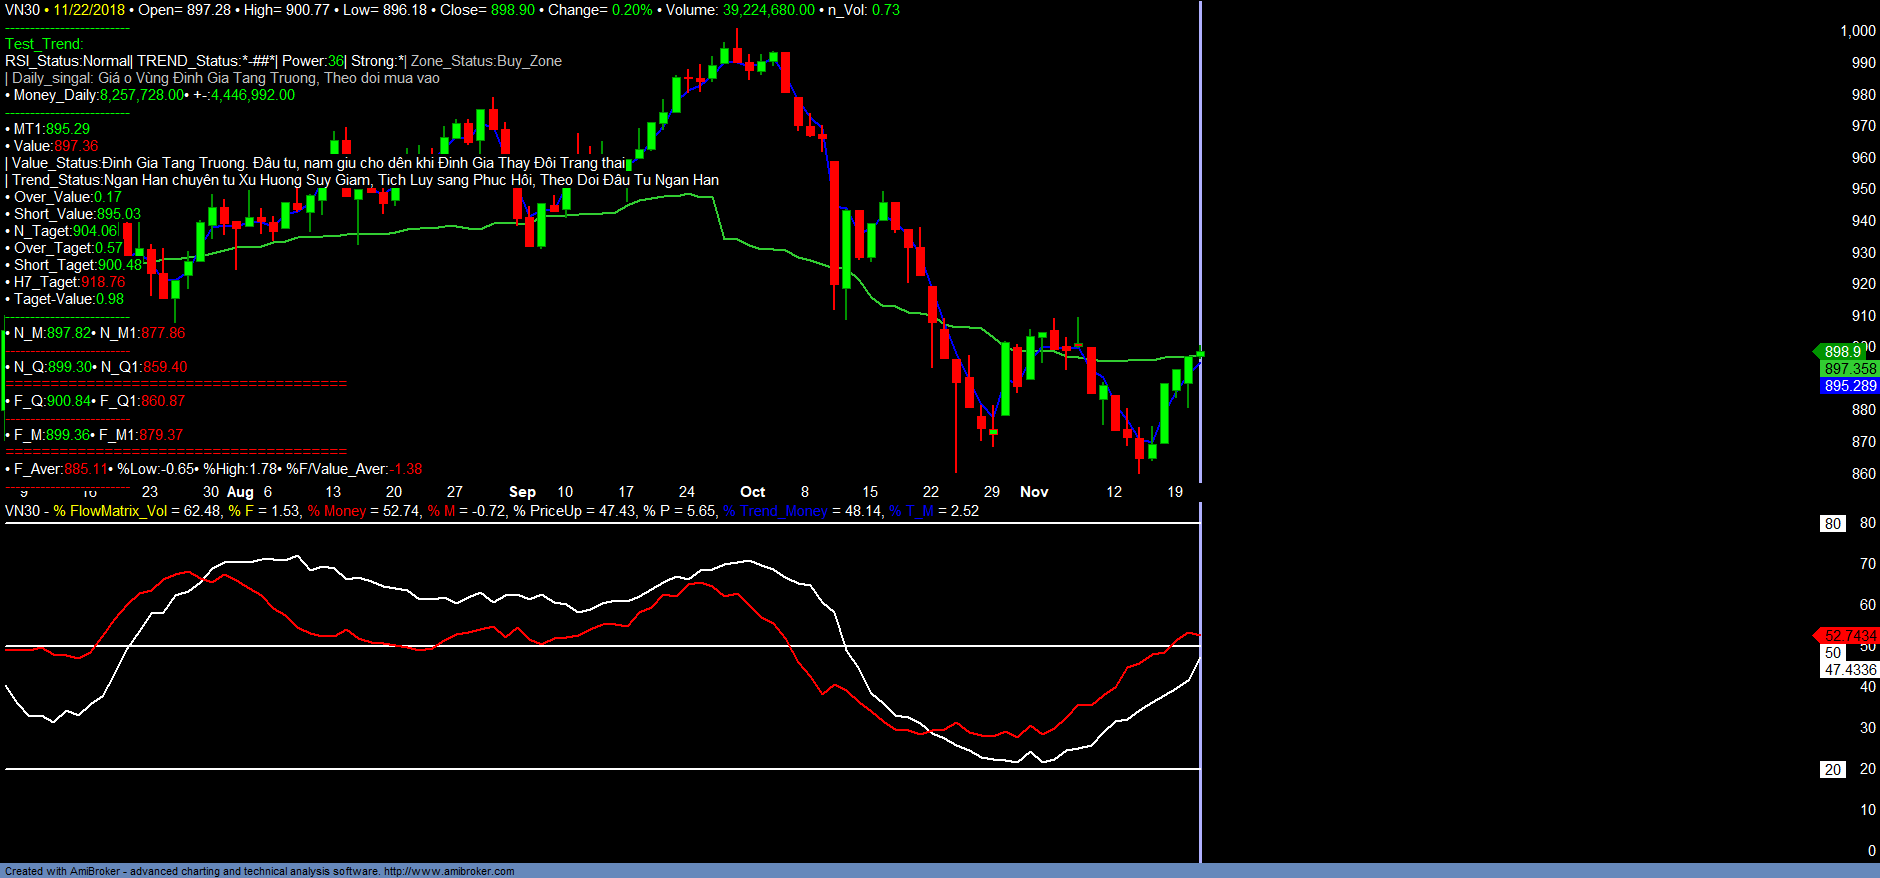Click the green 898.9 last price label

click(x=1842, y=352)
